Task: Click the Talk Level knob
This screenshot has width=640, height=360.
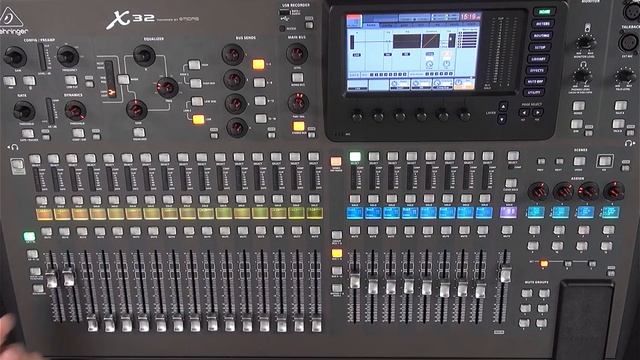Action: tap(624, 76)
